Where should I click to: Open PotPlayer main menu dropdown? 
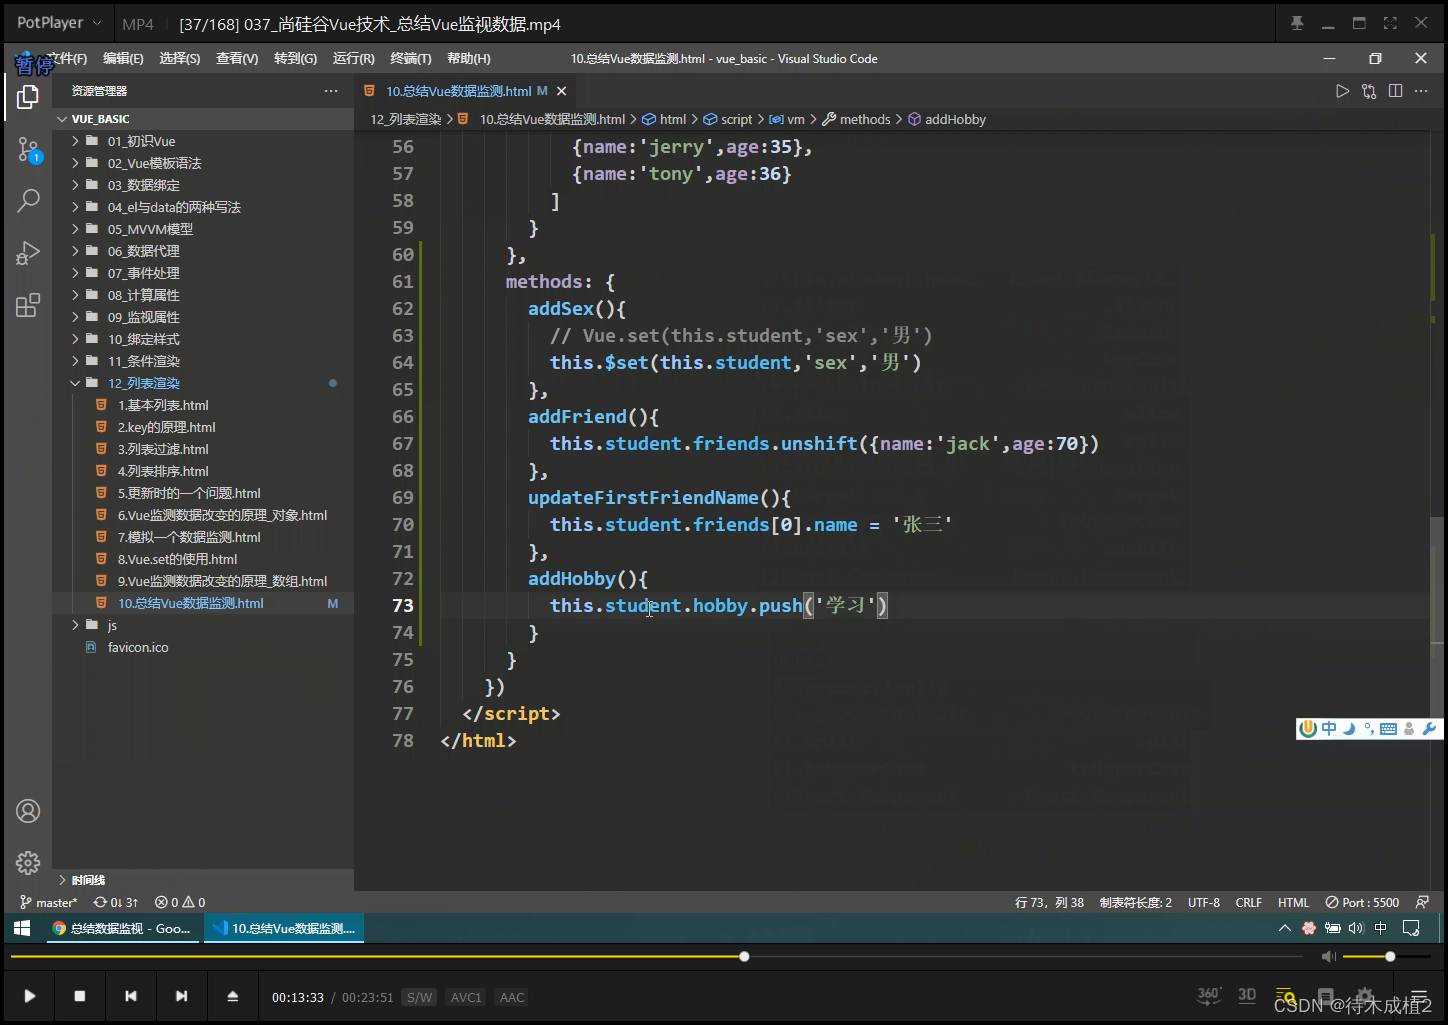(60, 23)
